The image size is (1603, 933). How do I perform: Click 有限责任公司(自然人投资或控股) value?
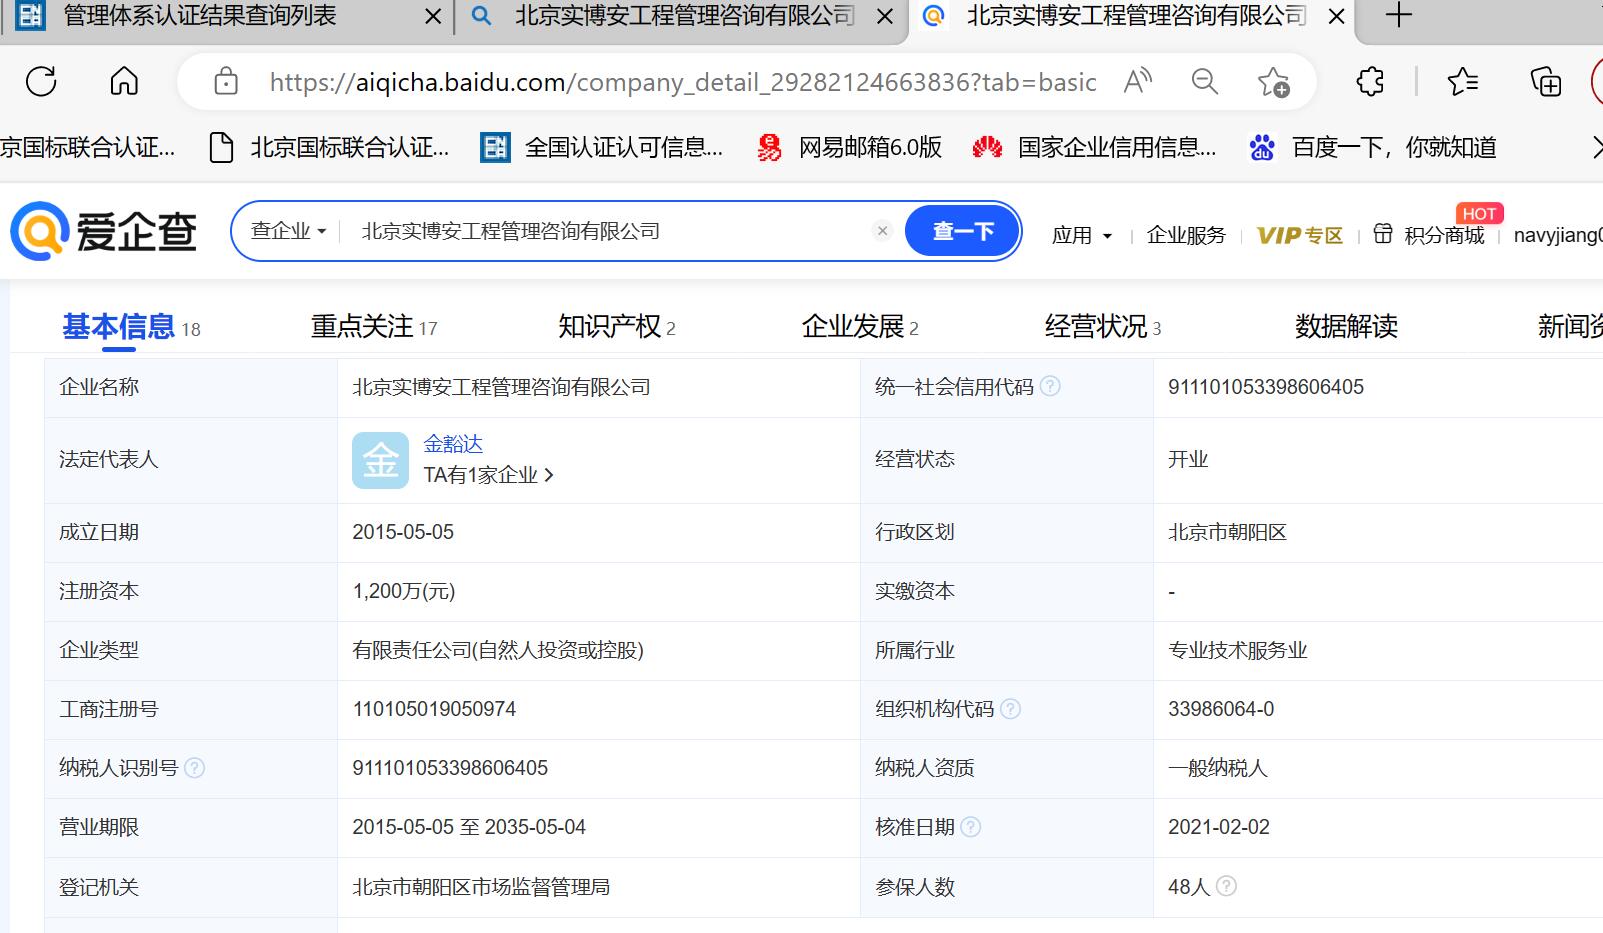(x=498, y=650)
